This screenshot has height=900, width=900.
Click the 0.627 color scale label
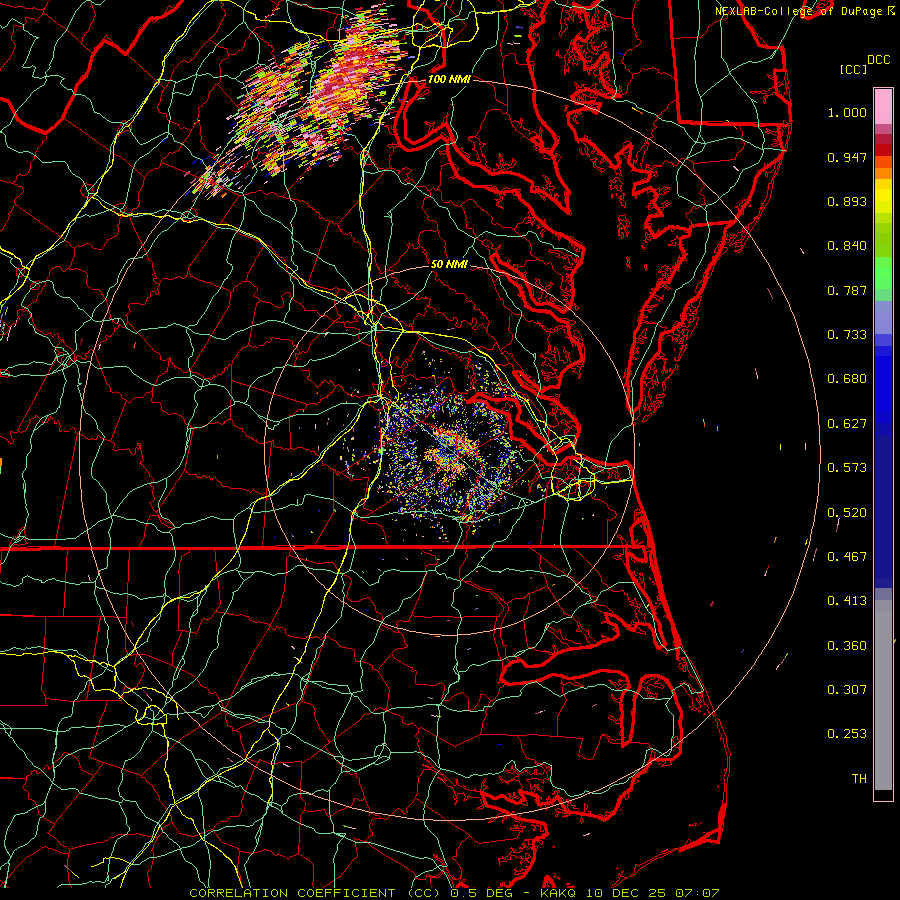[847, 424]
